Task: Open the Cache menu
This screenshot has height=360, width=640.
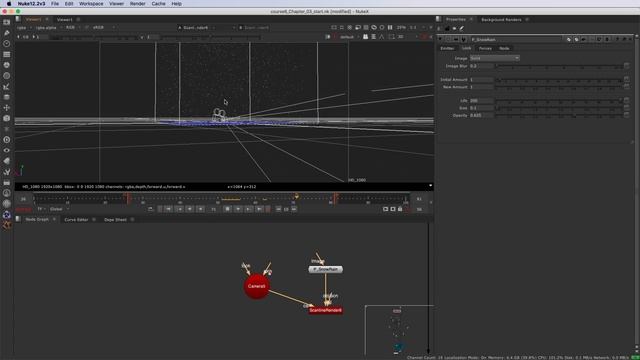Action: click(x=158, y=4)
